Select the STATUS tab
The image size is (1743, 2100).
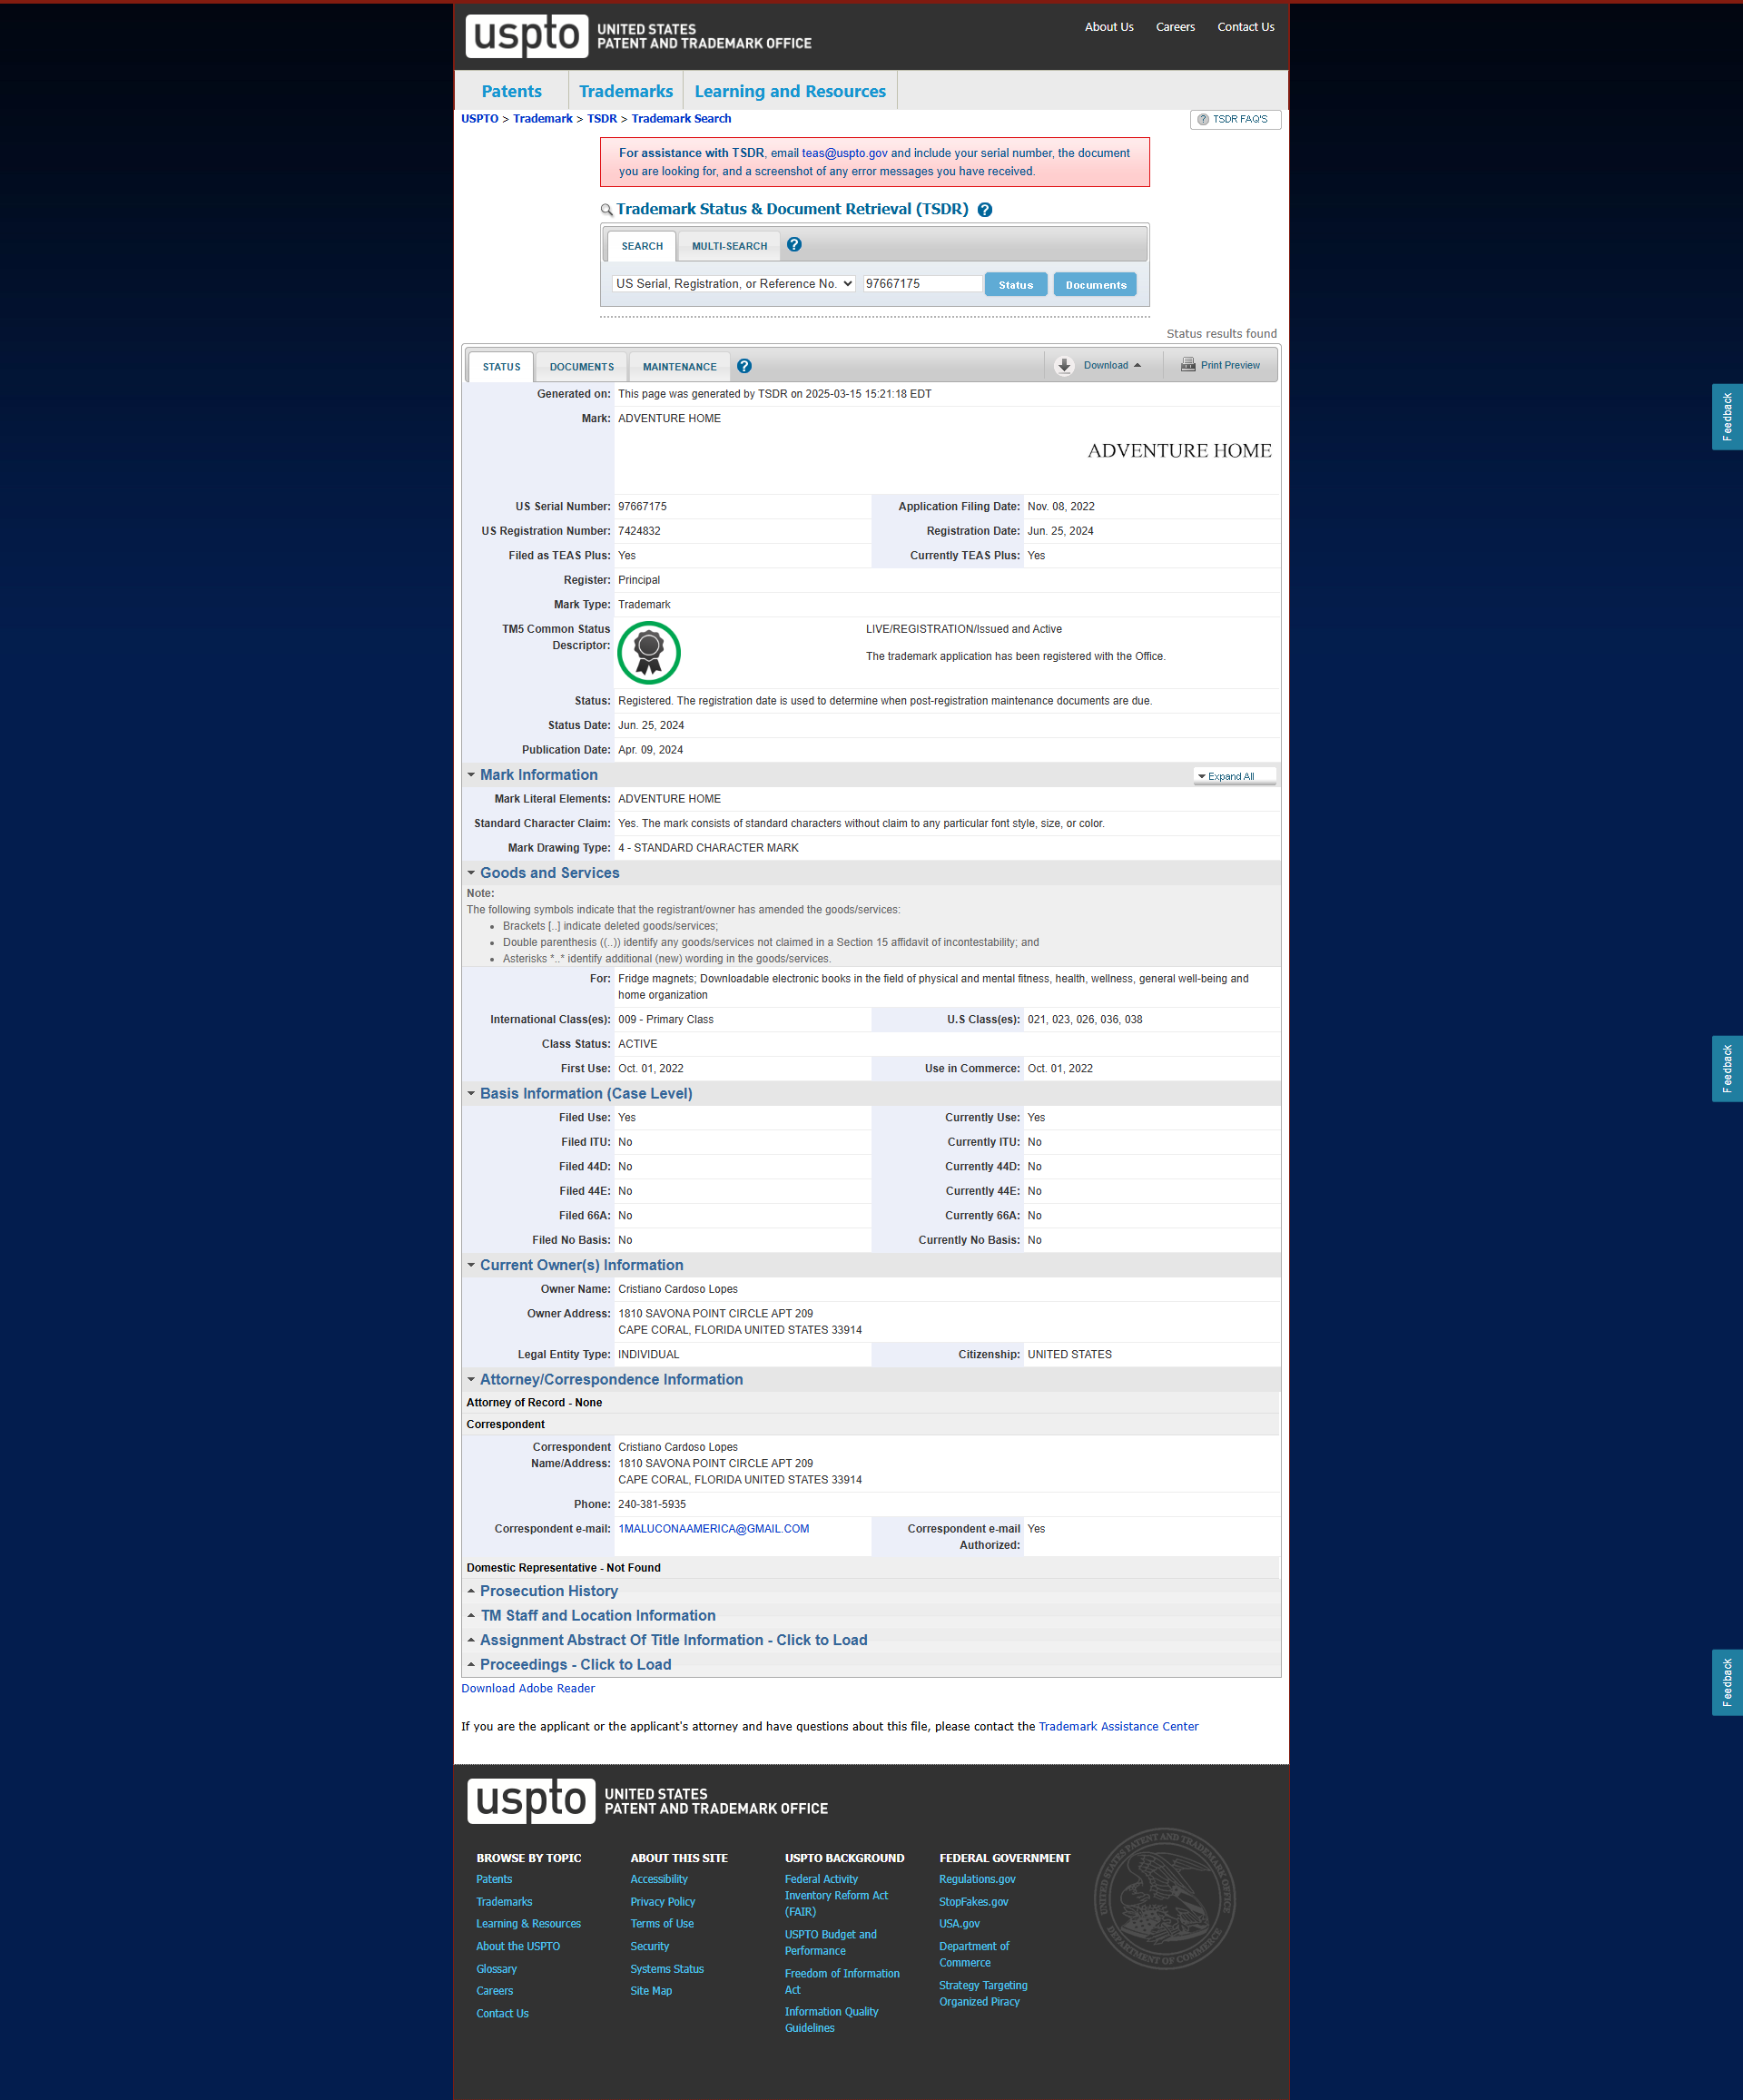(501, 367)
